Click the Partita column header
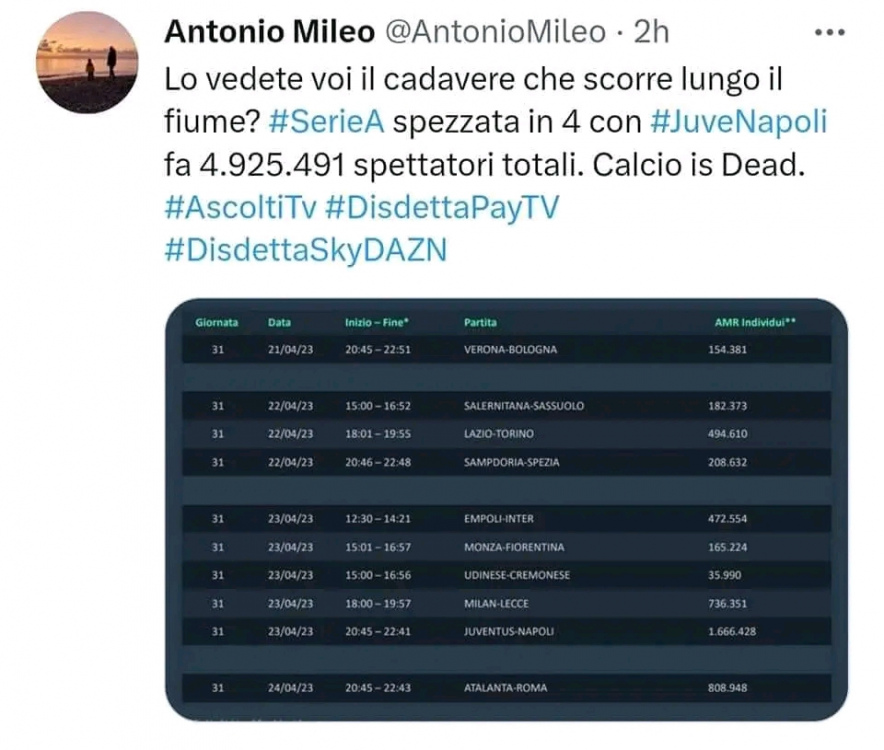Viewport: 884px width, 750px height. point(480,323)
